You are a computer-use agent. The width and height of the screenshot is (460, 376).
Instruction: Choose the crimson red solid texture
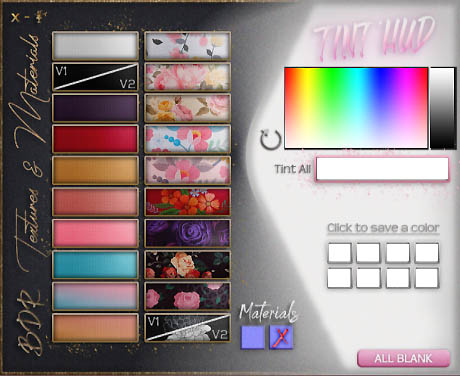click(95, 139)
